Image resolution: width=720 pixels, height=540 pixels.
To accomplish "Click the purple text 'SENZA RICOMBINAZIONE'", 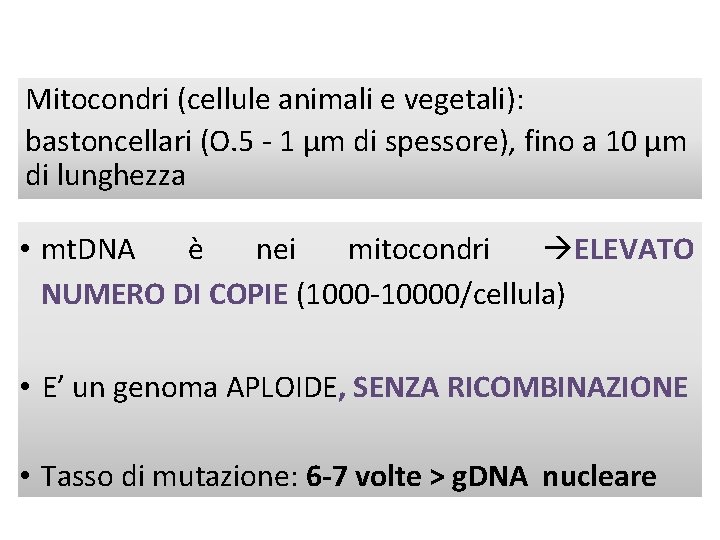I will (520, 387).
